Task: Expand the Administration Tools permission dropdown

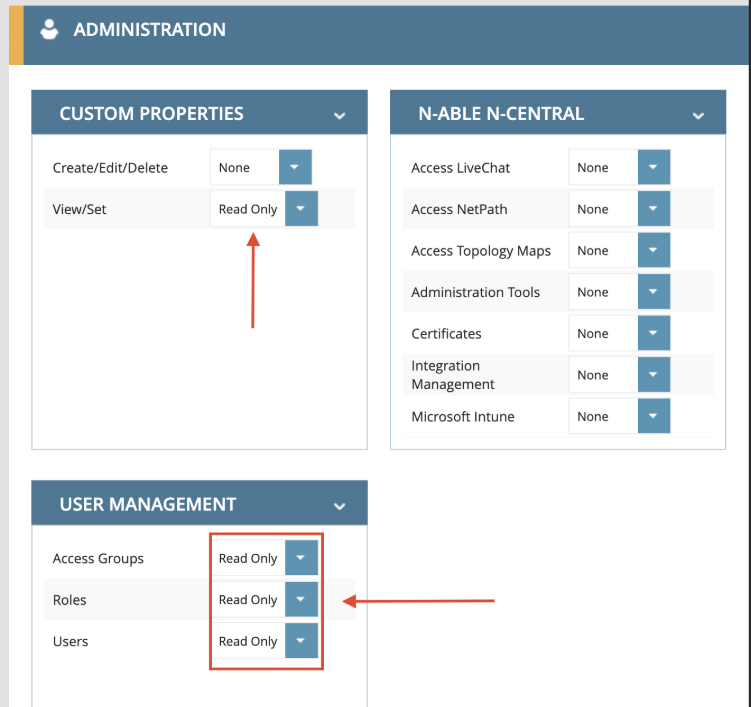Action: click(x=653, y=292)
